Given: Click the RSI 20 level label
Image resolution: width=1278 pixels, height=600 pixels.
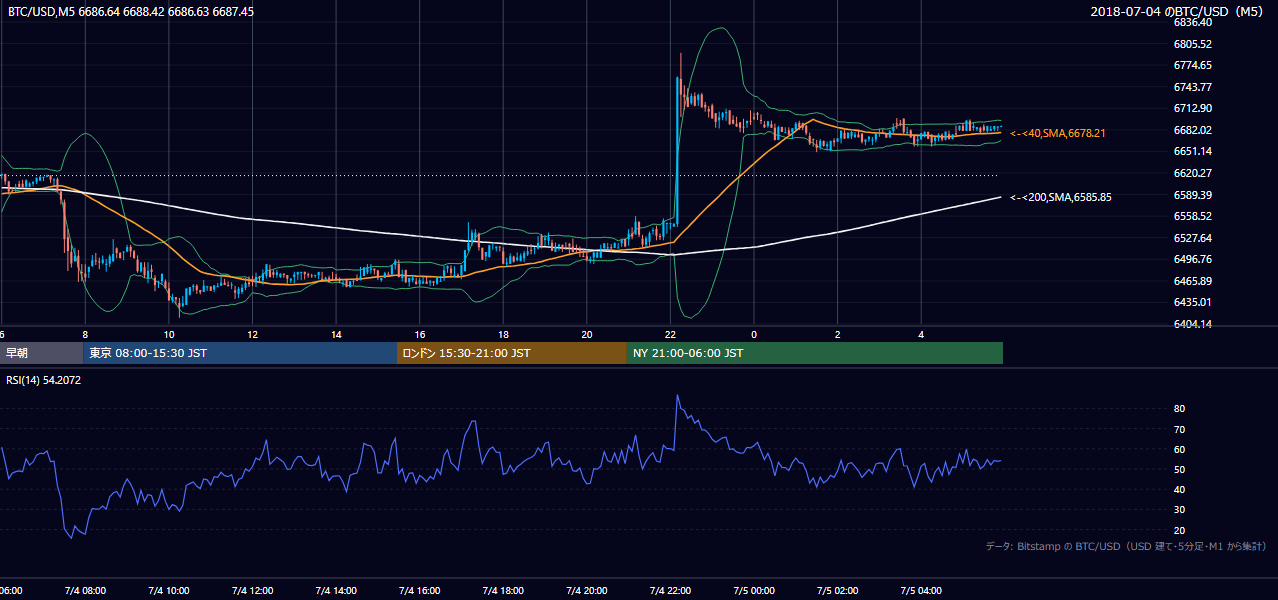Looking at the screenshot, I should click(1179, 530).
